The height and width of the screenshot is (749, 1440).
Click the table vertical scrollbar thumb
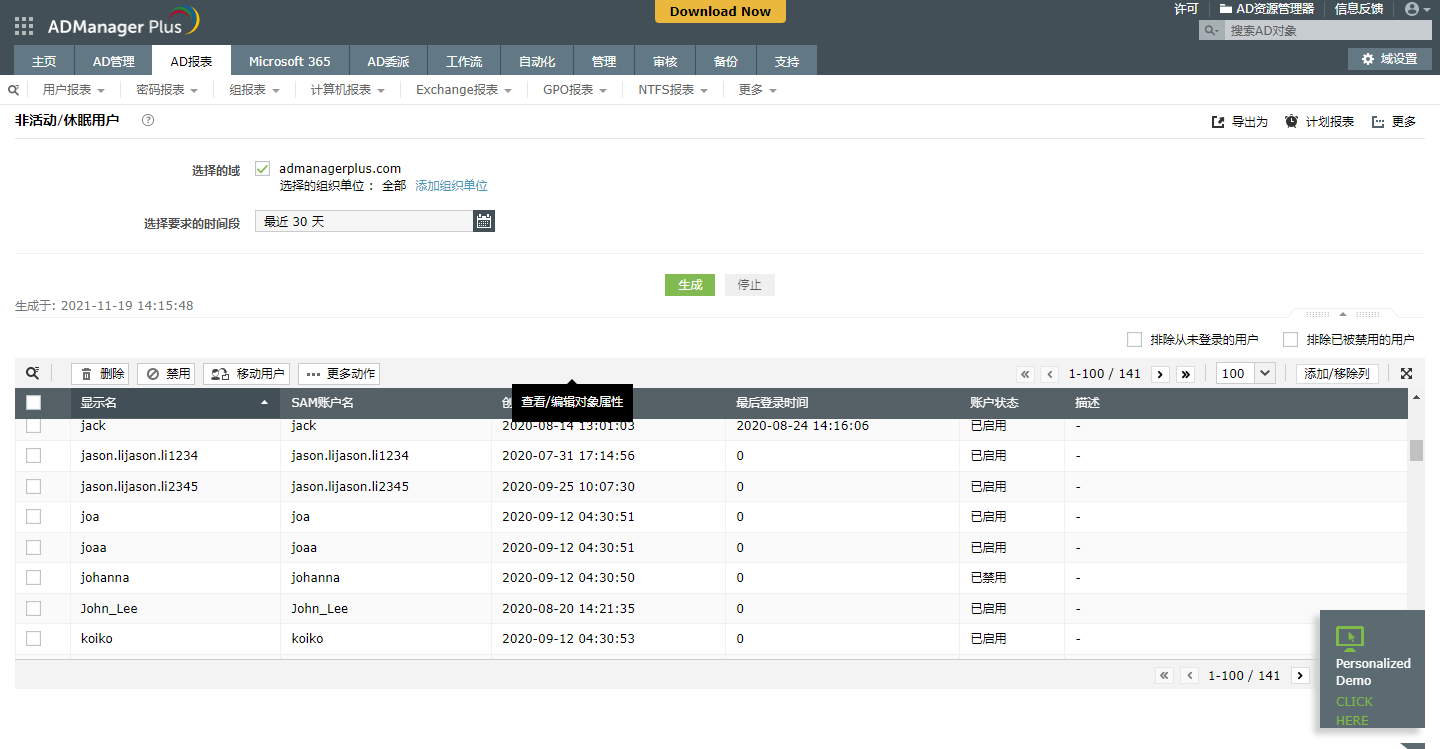coord(1416,451)
